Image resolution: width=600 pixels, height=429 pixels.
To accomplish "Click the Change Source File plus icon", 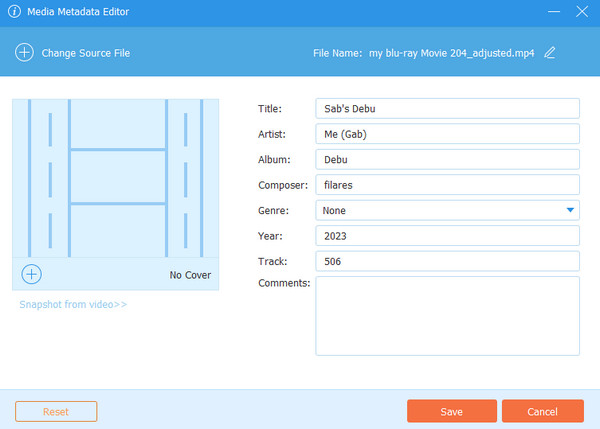I will click(x=24, y=52).
